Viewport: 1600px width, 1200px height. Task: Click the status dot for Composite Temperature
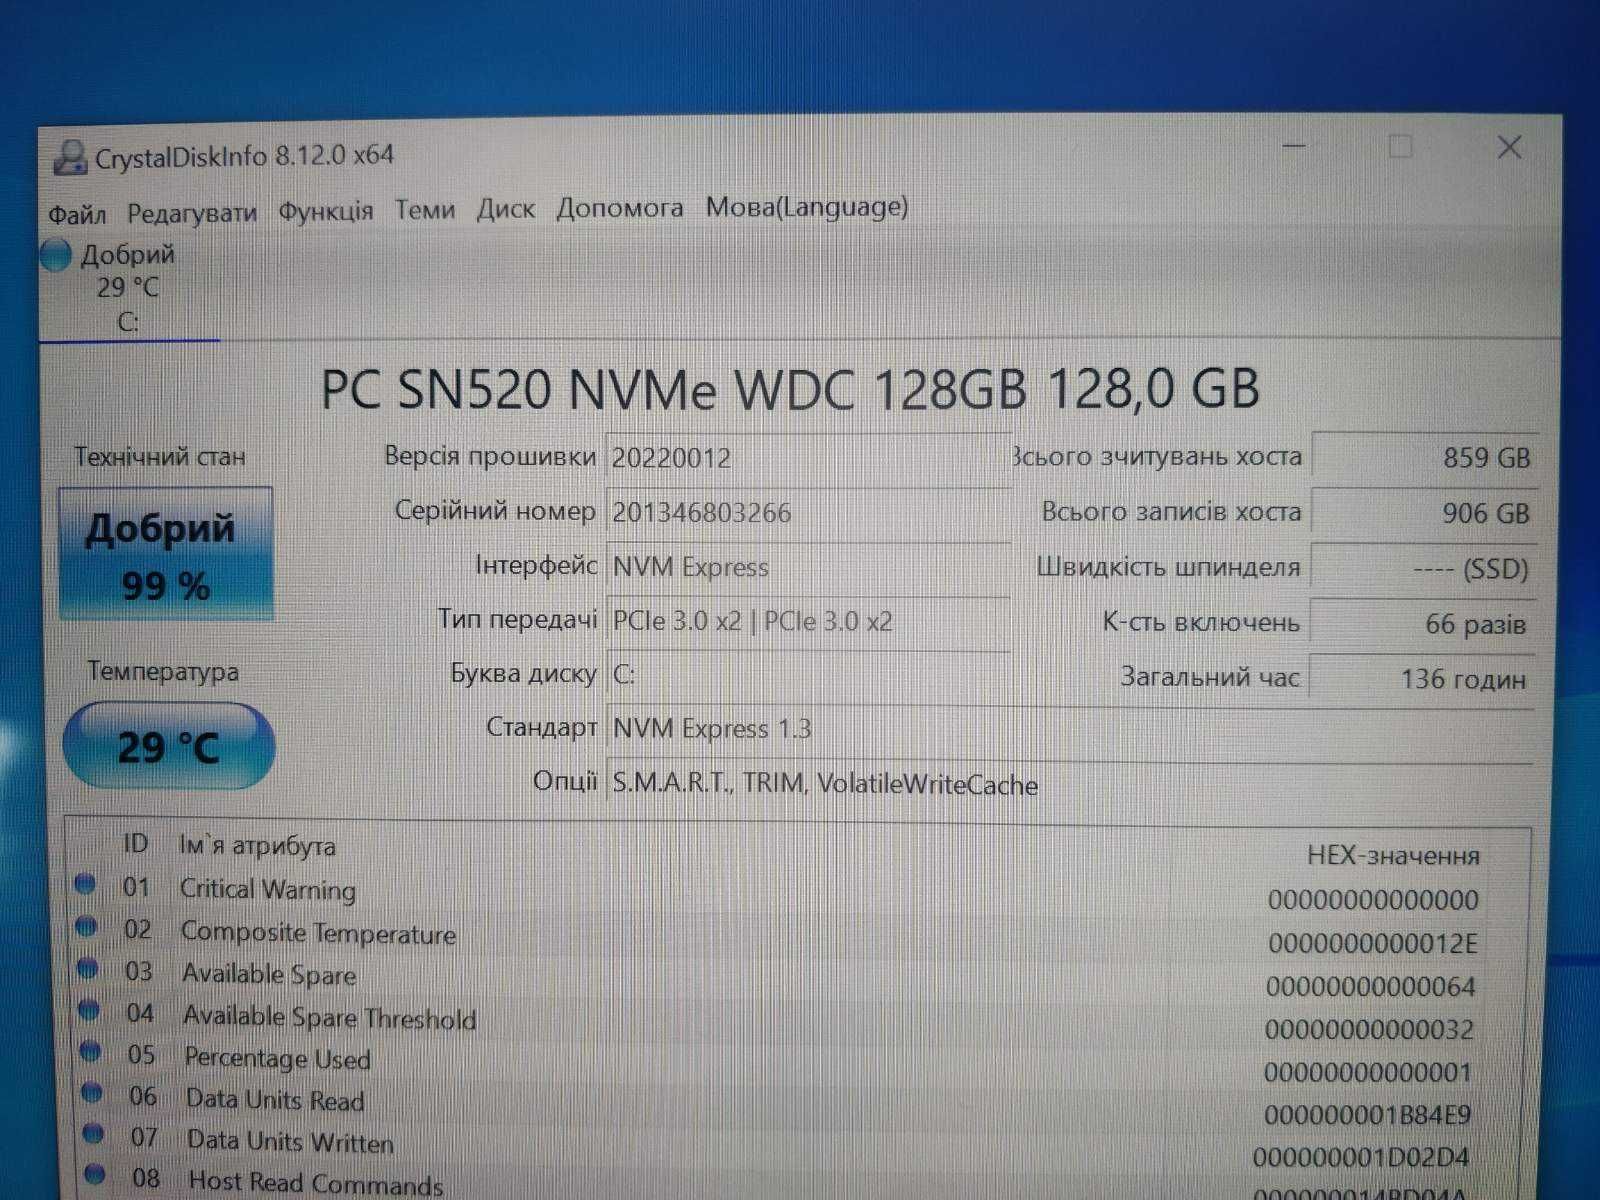coord(86,926)
